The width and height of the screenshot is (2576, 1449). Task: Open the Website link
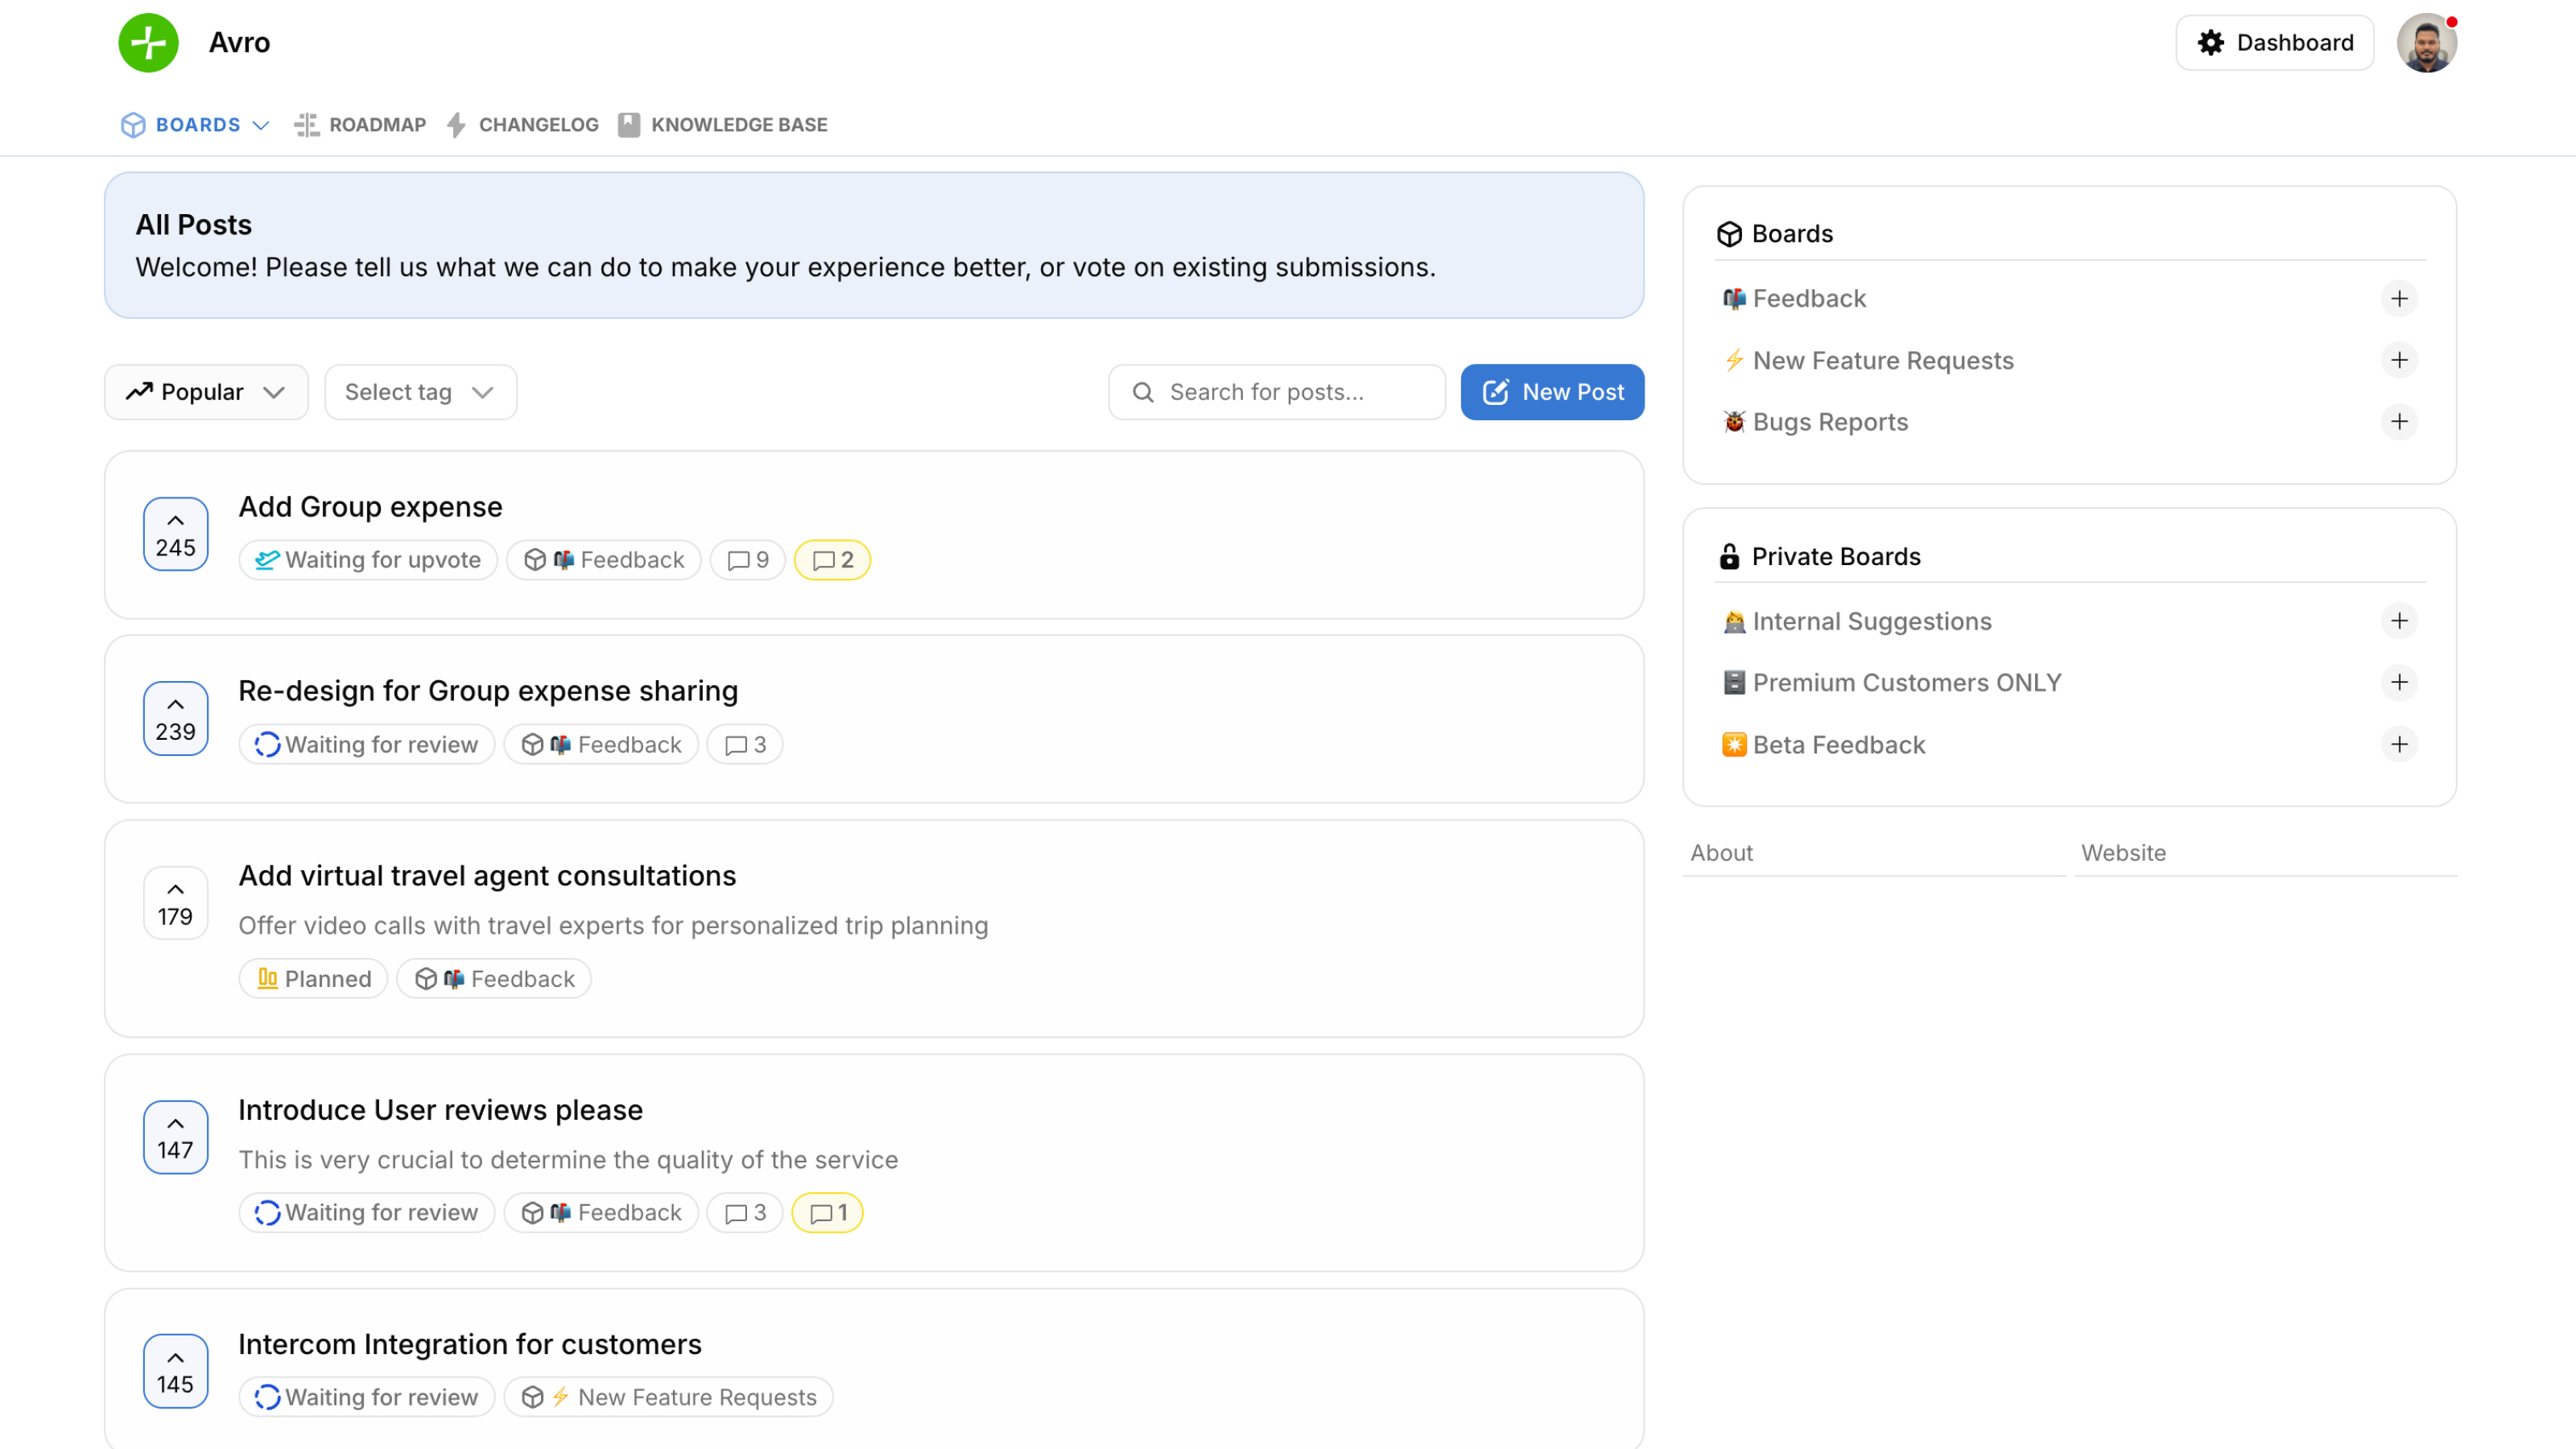pos(2123,852)
